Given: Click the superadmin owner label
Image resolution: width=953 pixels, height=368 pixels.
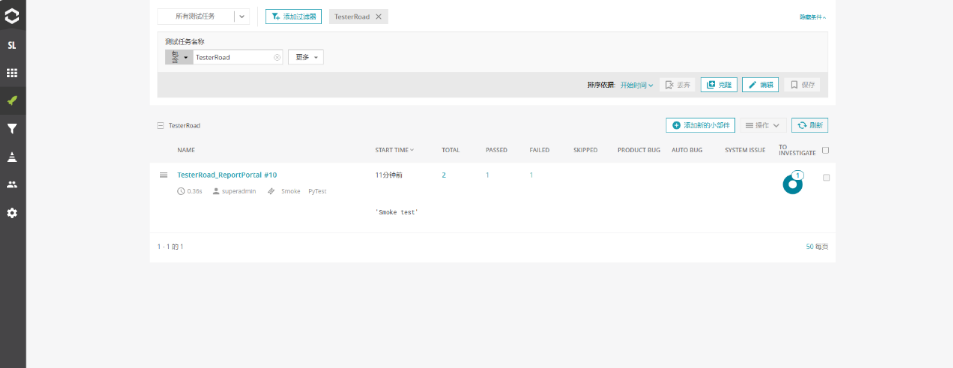Looking at the screenshot, I should coord(239,191).
